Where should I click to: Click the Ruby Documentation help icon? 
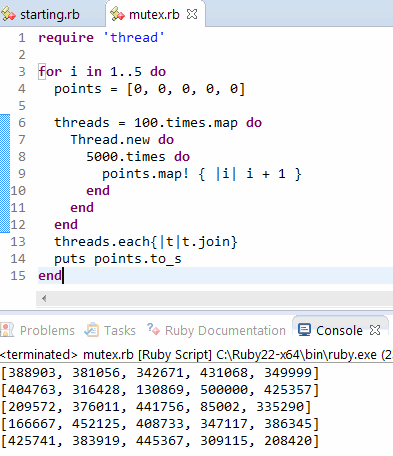click(154, 329)
